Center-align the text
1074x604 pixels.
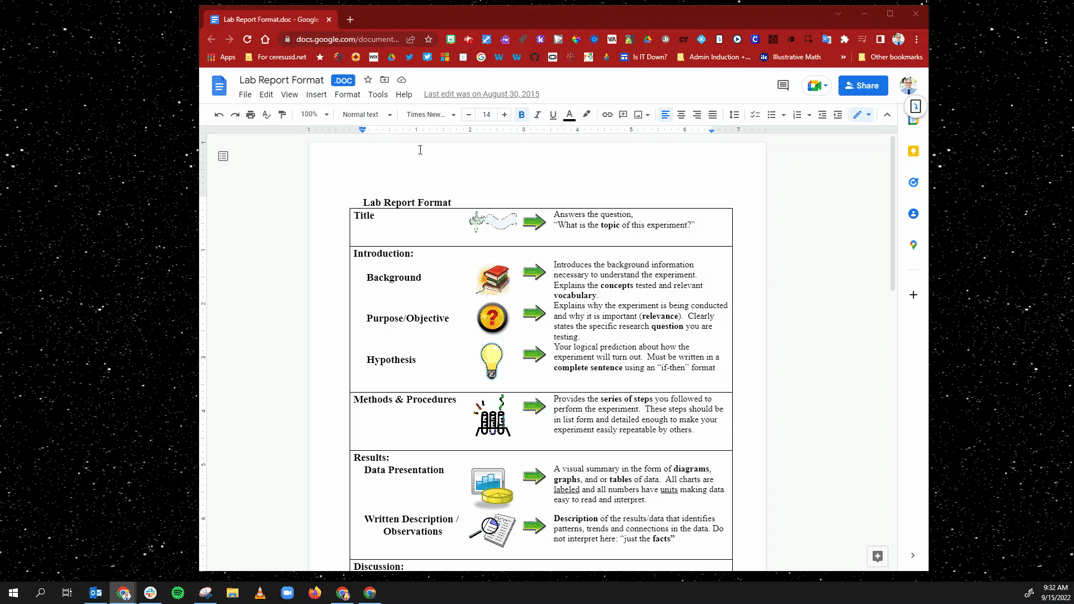(x=681, y=114)
